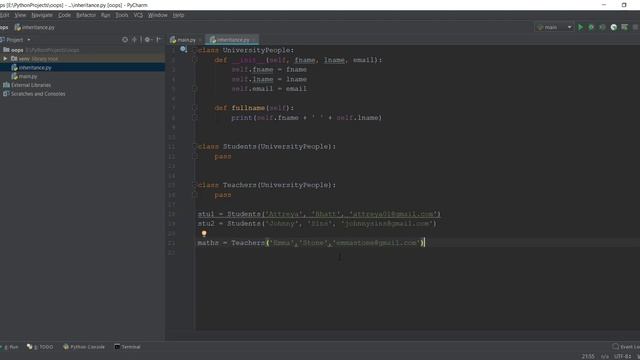Click the profiler icon in run toolbar
Screen dimensions: 640x360
pos(613,27)
